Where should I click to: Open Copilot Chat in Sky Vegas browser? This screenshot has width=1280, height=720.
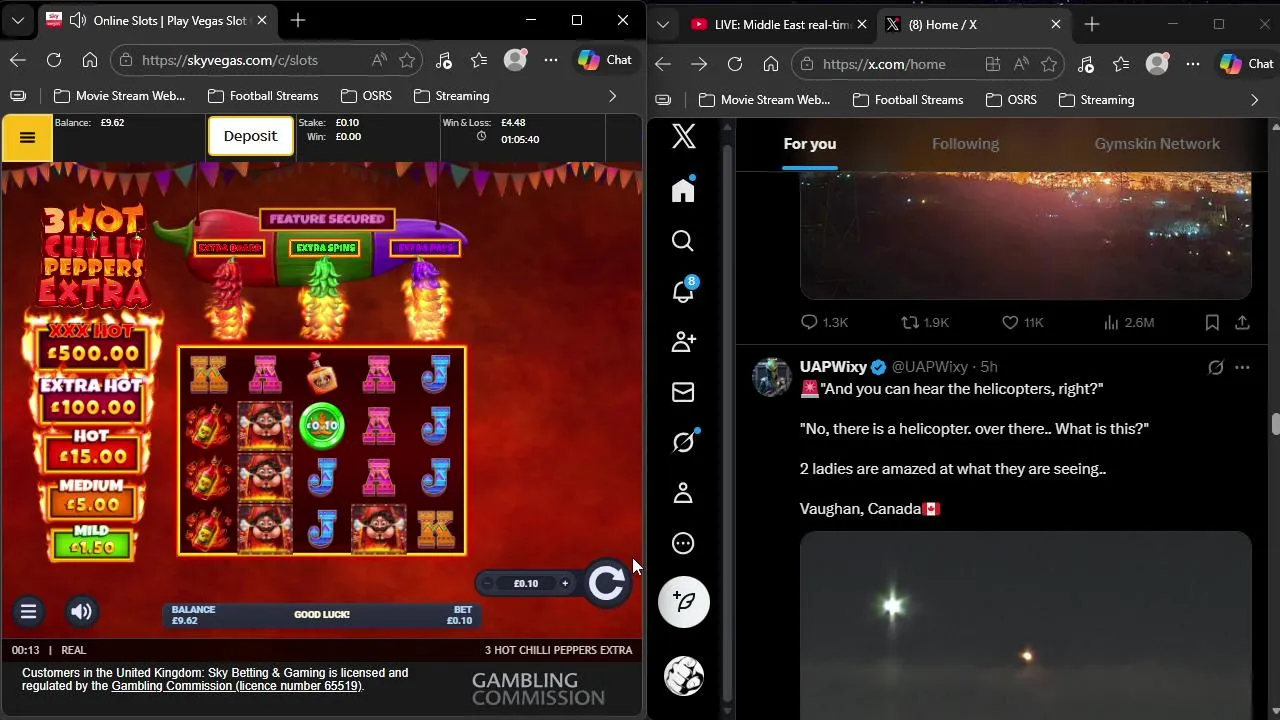point(605,60)
